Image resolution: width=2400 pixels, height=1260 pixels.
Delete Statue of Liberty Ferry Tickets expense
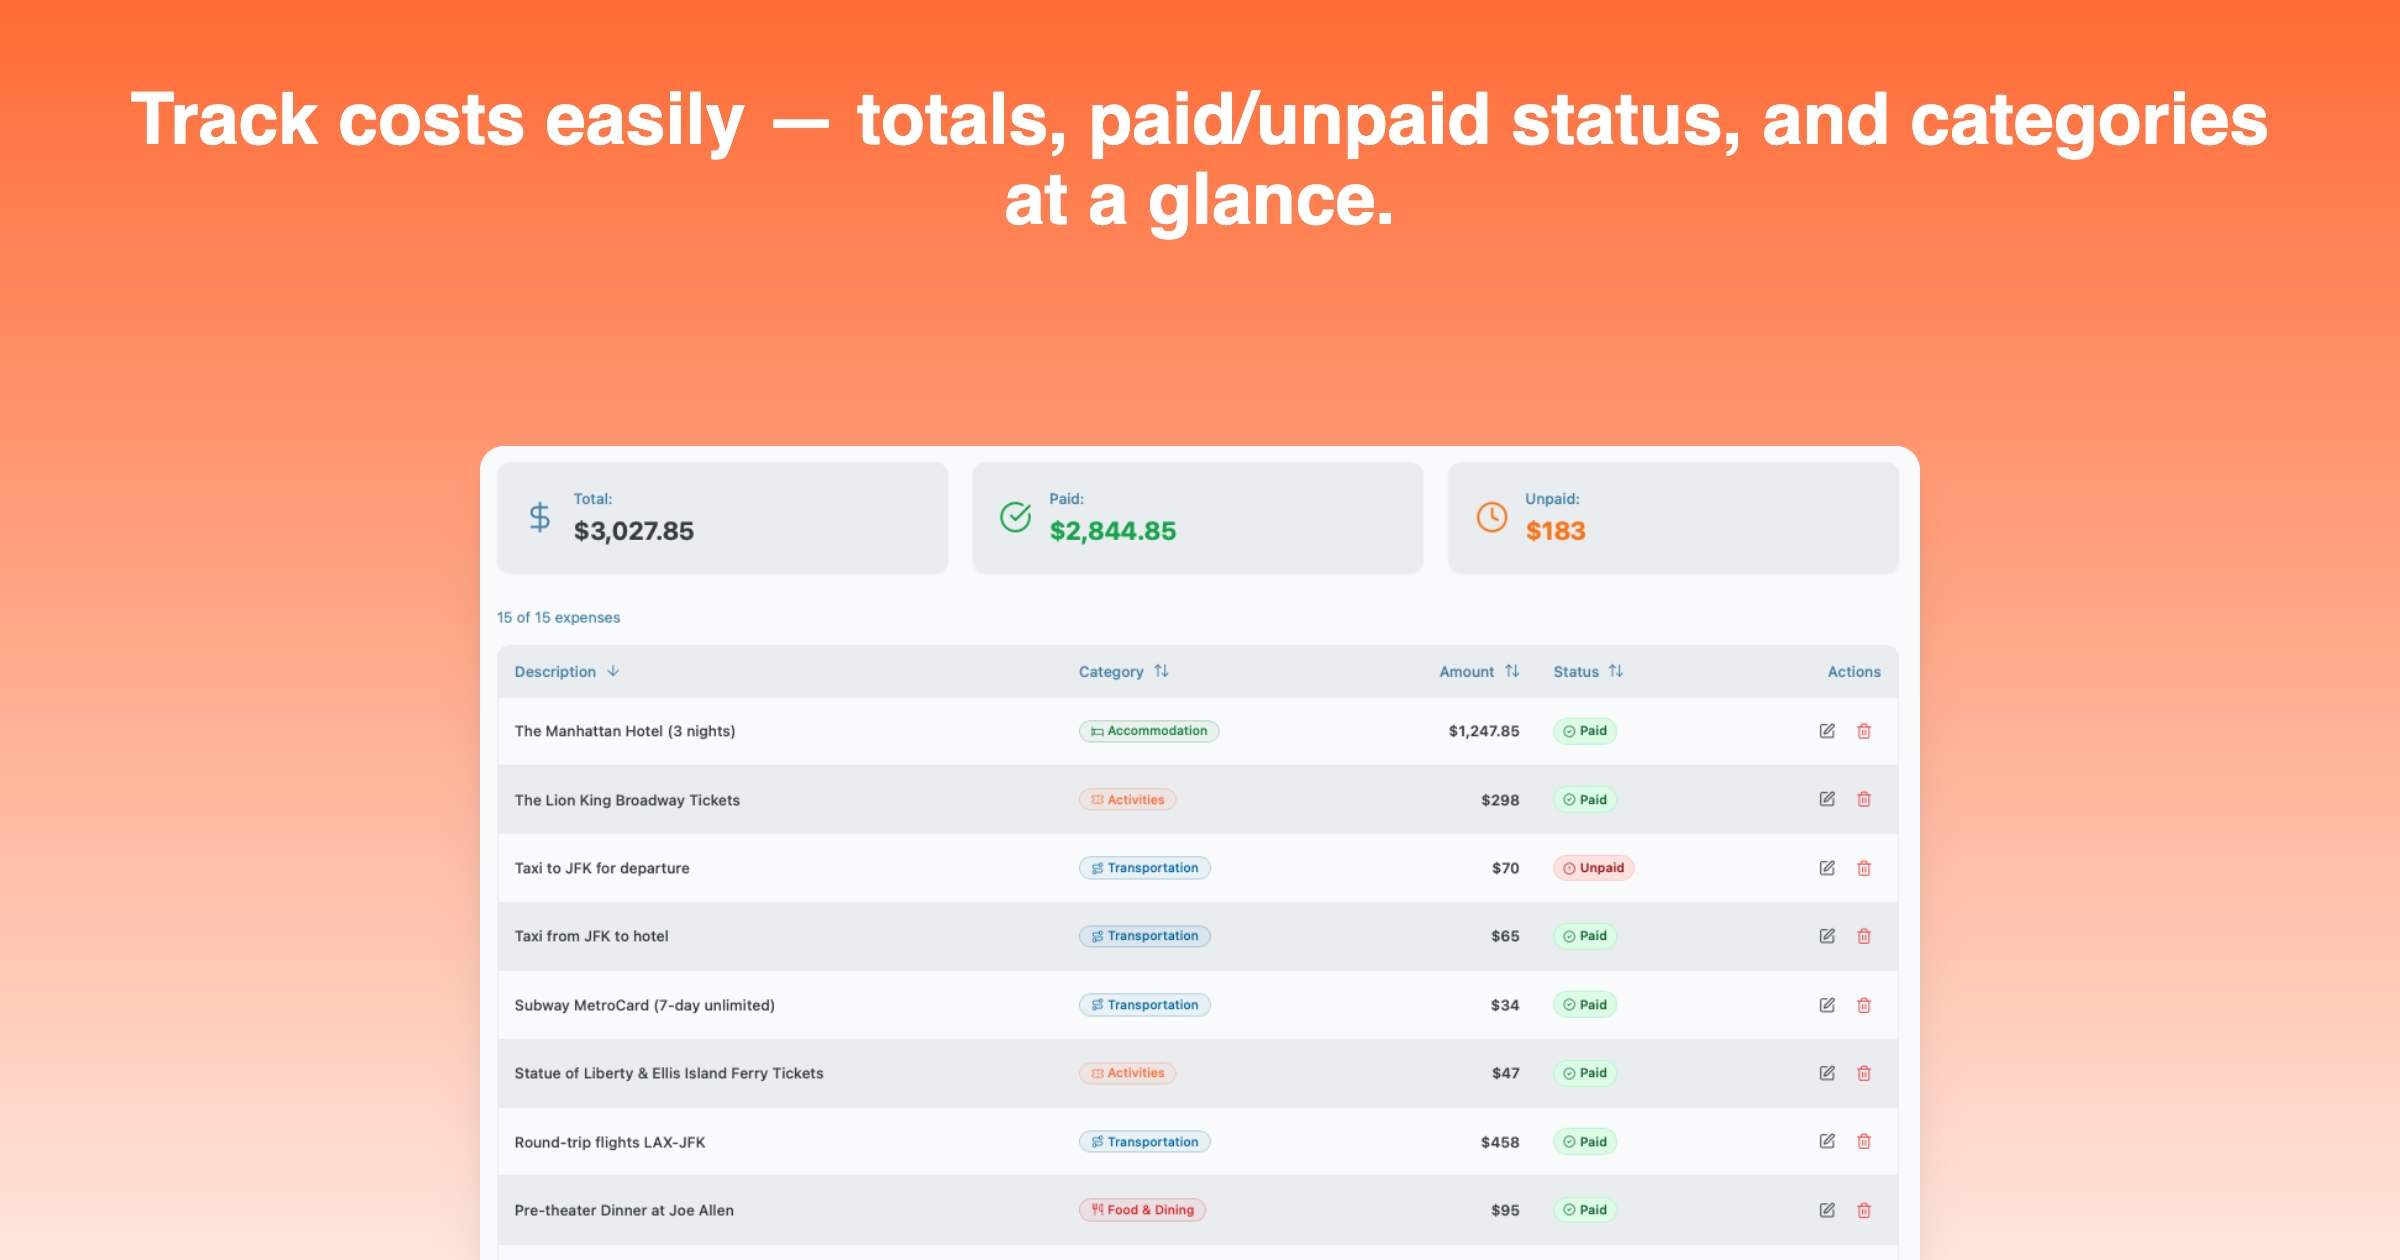(x=1864, y=1073)
